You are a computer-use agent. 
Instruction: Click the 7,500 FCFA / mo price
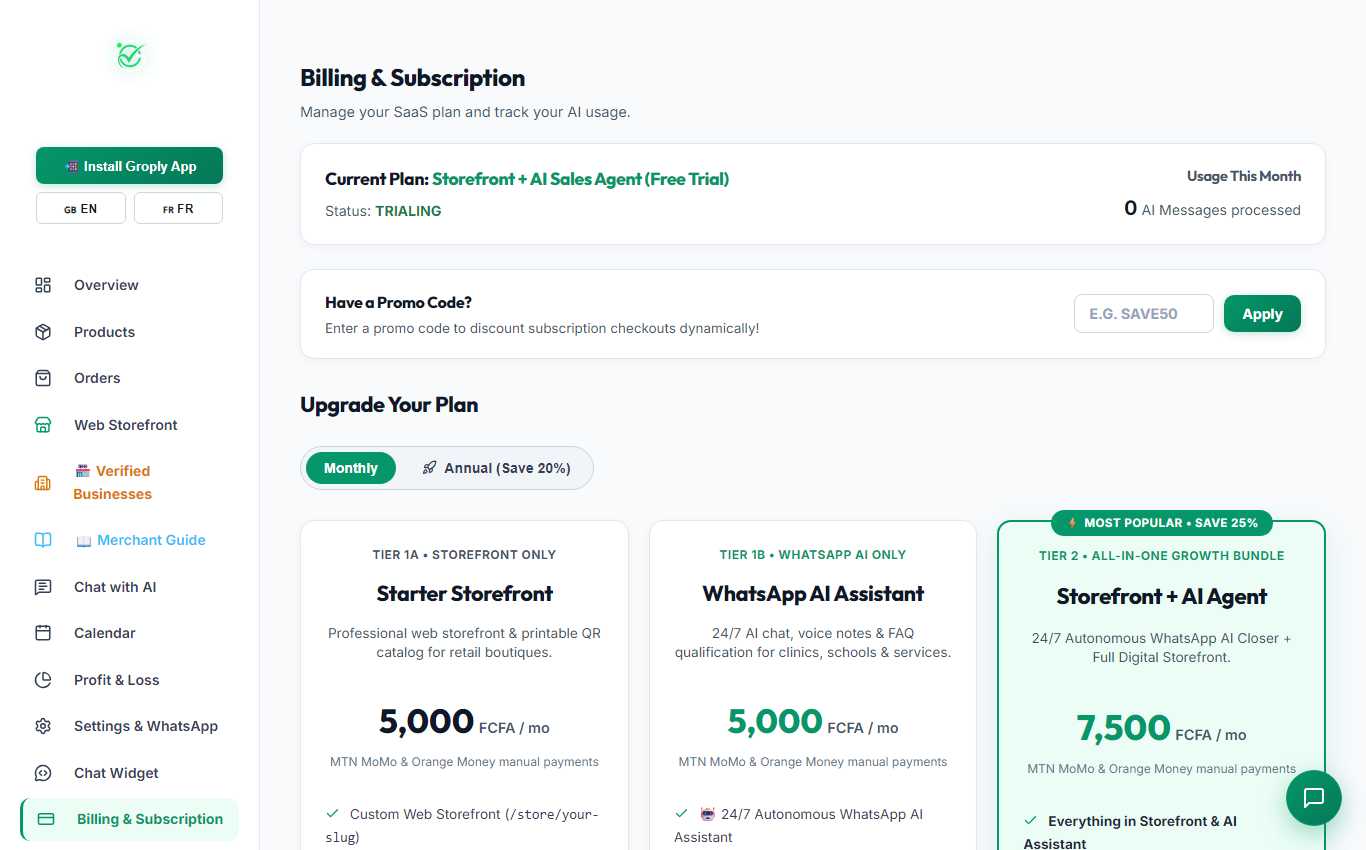point(1162,729)
